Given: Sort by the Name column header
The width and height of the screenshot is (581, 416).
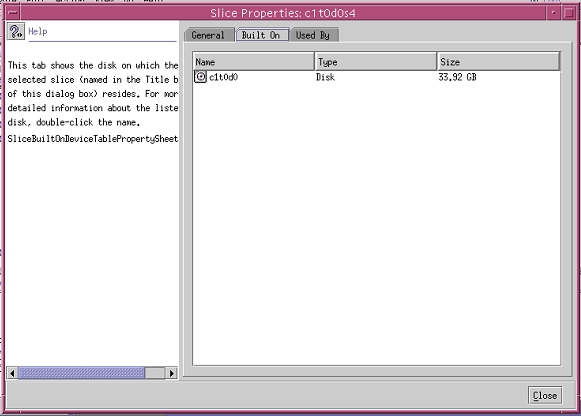Looking at the screenshot, I should tap(253, 61).
